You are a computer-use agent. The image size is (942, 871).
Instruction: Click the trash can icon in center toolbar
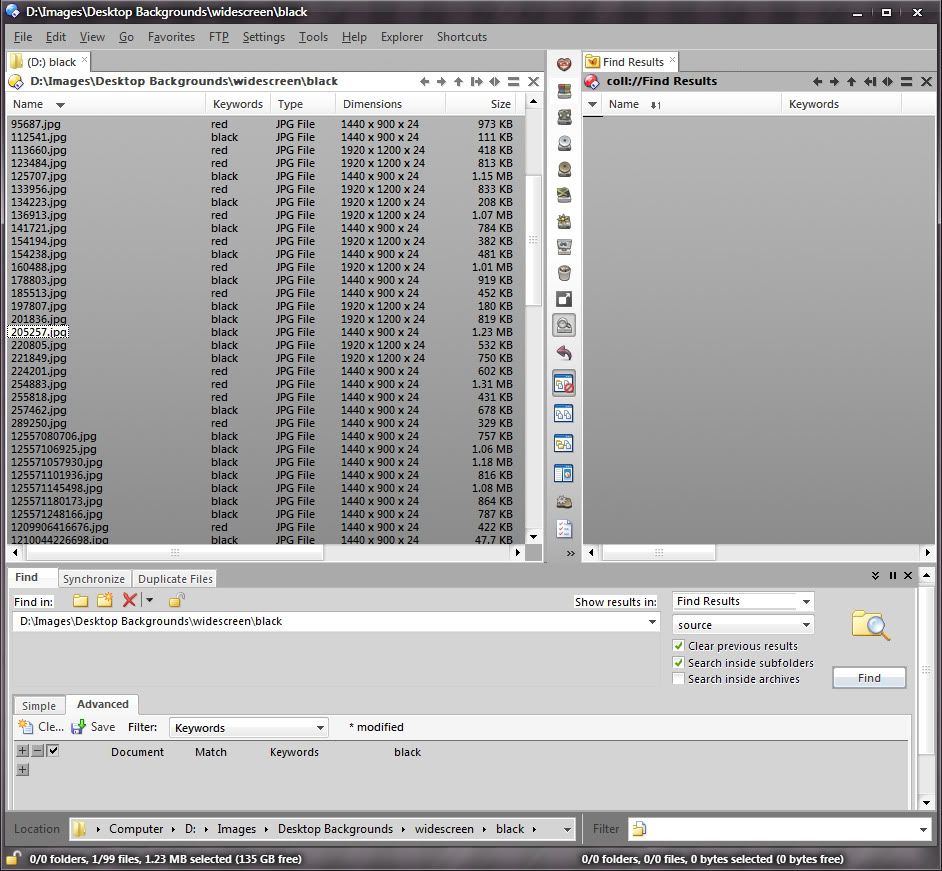click(564, 273)
